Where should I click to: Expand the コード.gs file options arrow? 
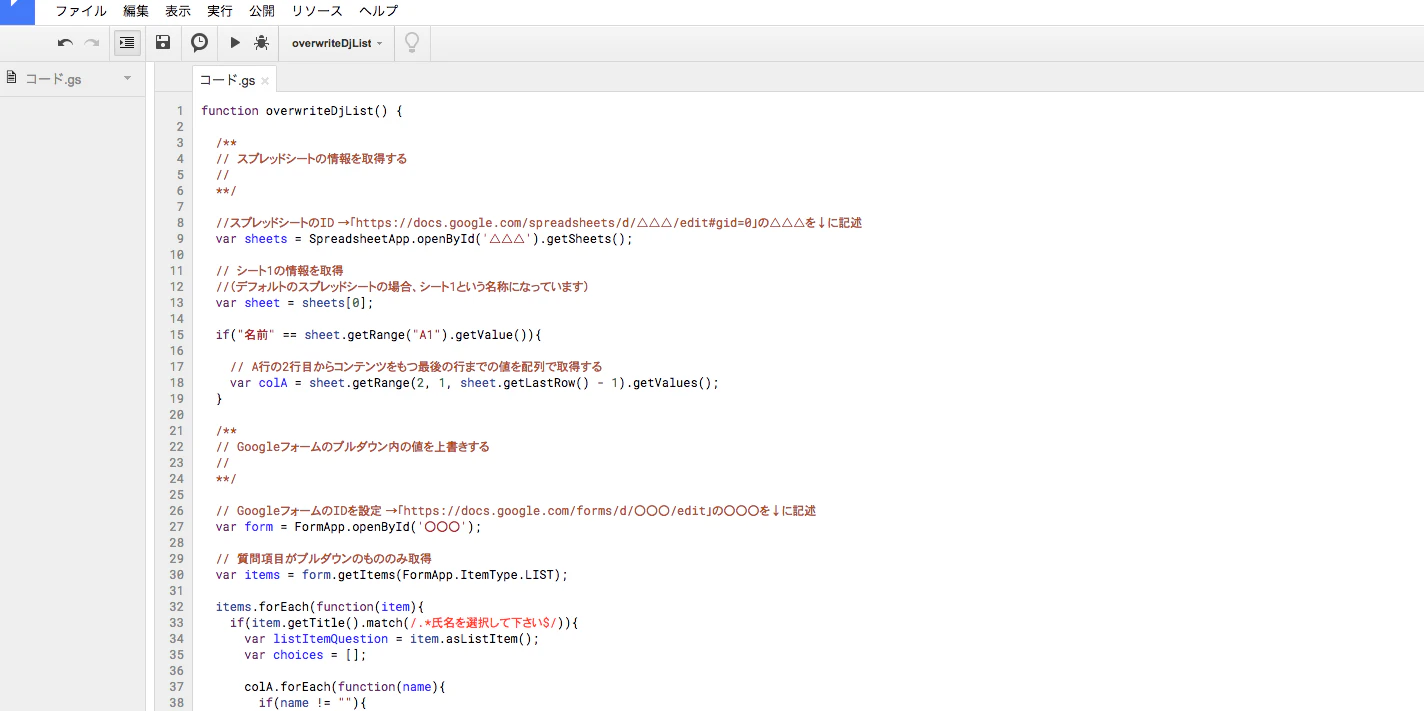coord(127,79)
